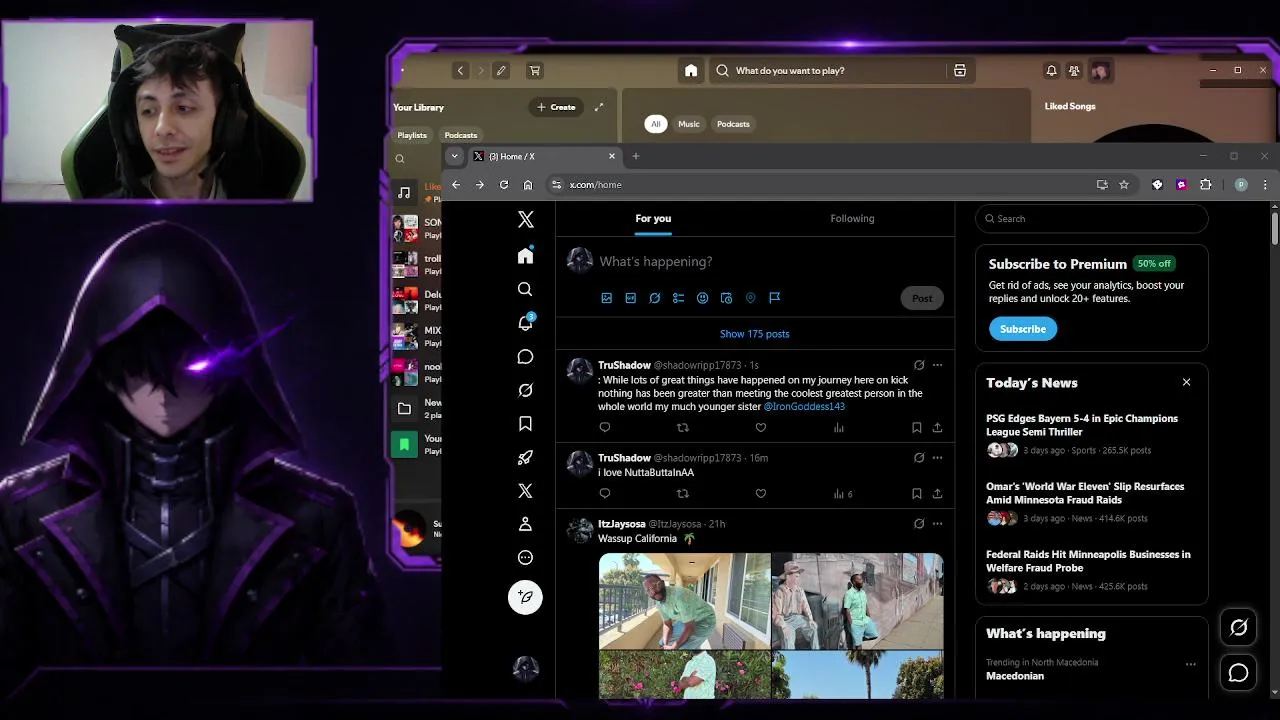Screen dimensions: 1280x720
Task: Click the white compose post button
Action: (525, 597)
